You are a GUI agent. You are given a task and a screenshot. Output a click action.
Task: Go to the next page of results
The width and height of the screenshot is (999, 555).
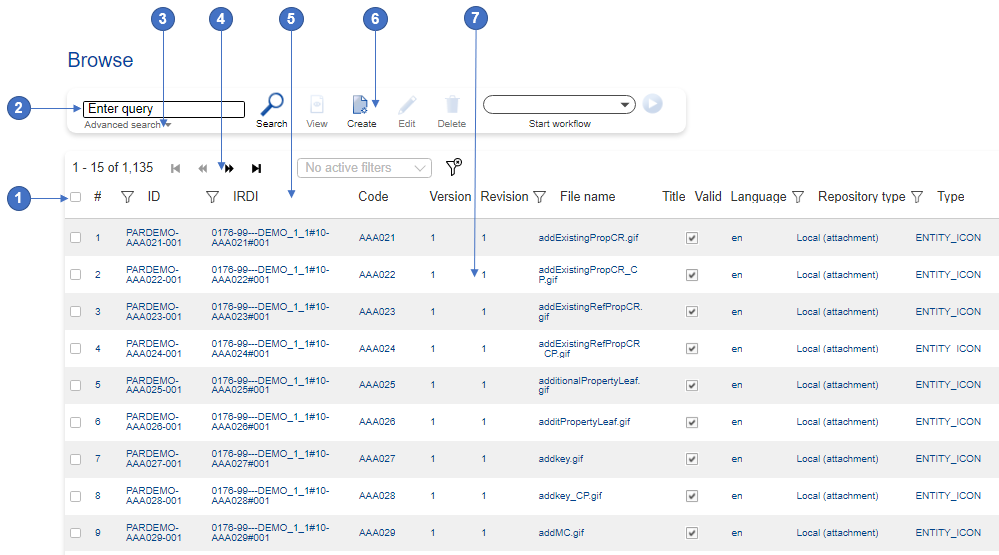click(229, 169)
